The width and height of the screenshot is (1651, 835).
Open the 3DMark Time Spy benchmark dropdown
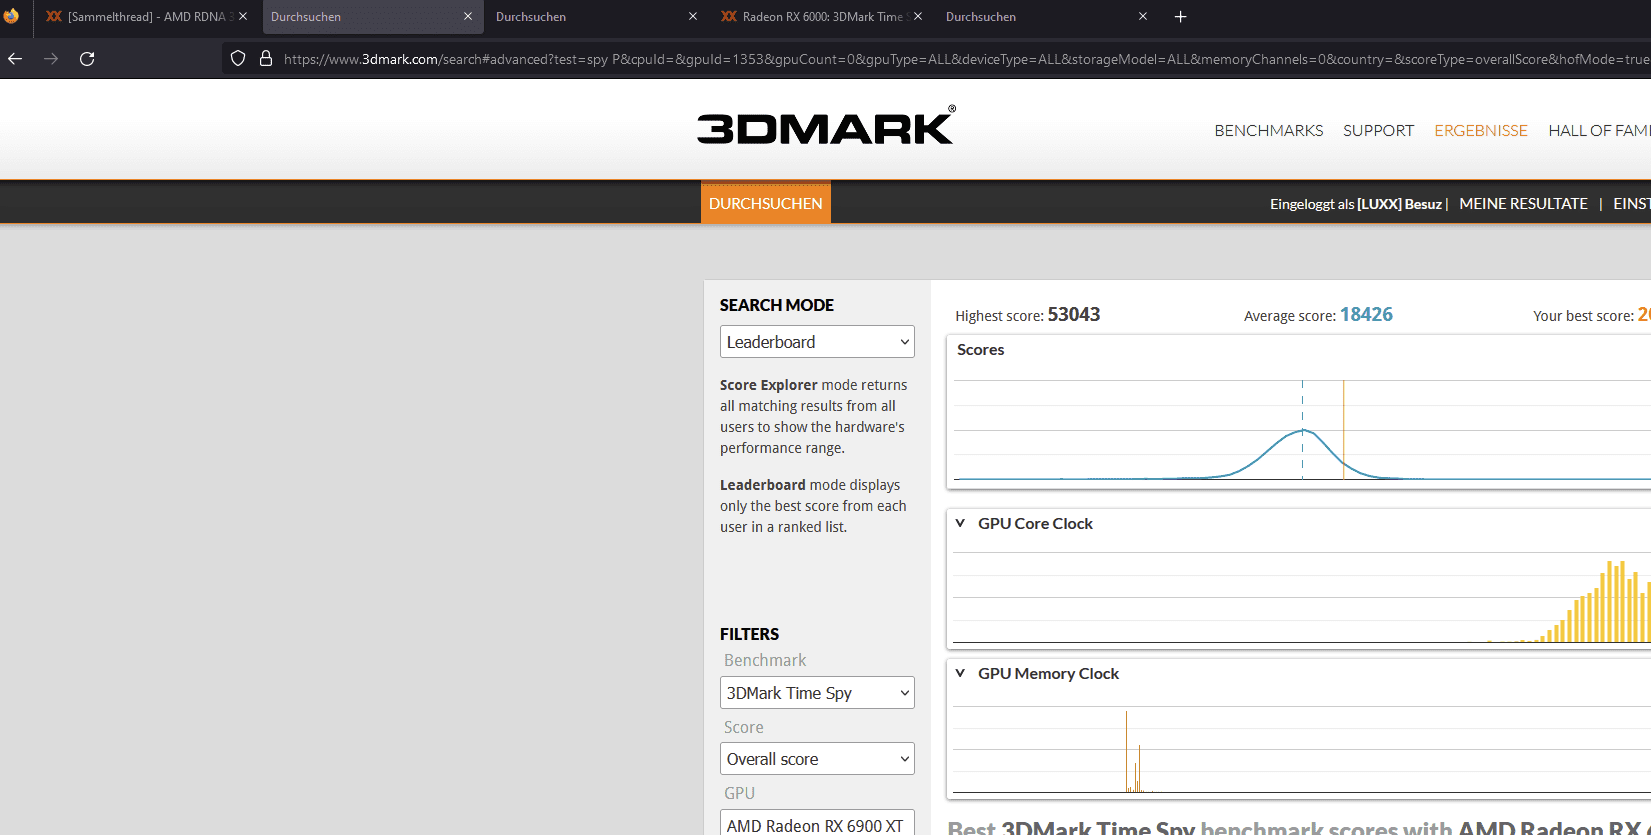pyautogui.click(x=817, y=693)
